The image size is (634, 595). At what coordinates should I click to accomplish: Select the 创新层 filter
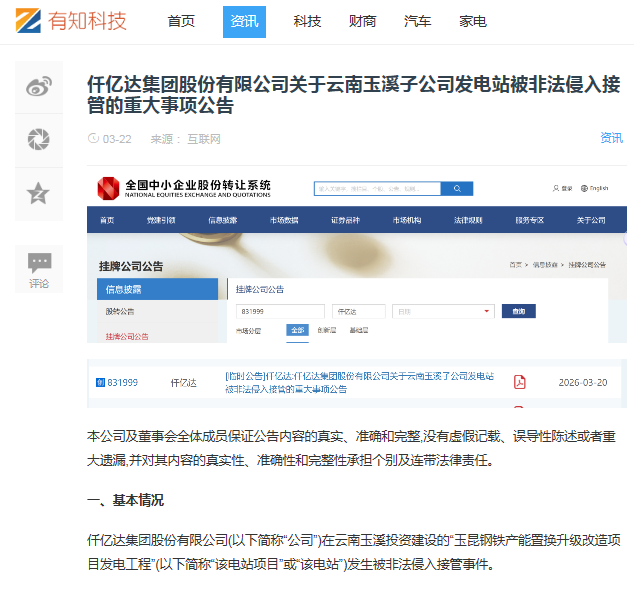[327, 330]
